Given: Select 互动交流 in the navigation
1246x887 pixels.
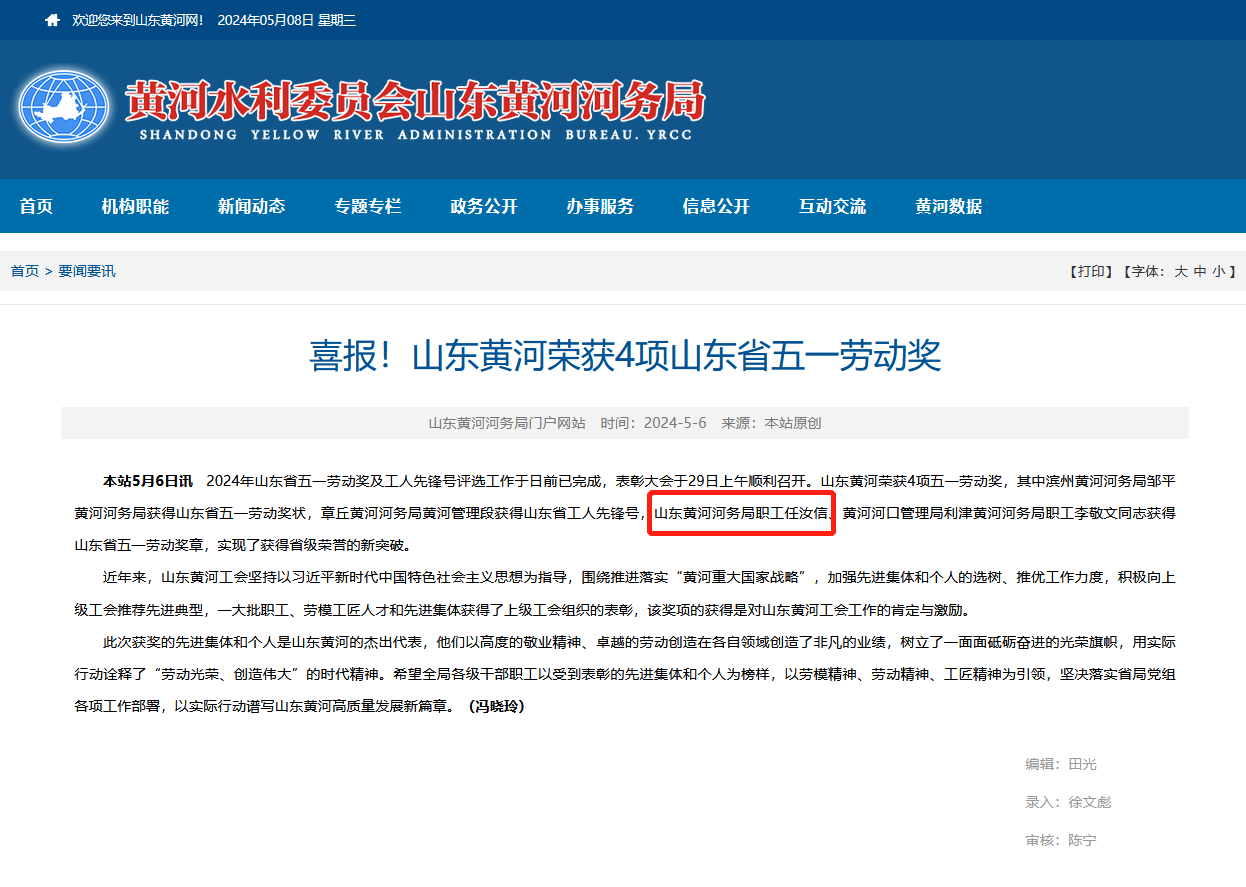Looking at the screenshot, I should click(x=832, y=206).
